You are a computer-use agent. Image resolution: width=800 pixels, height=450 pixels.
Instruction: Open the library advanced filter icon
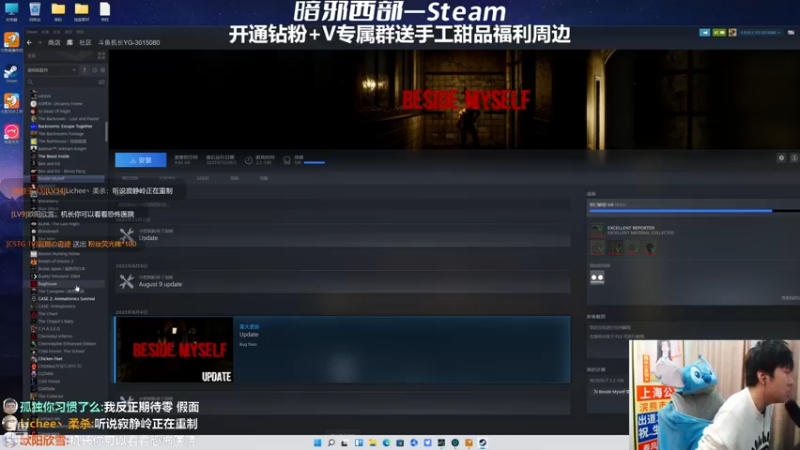(x=102, y=82)
